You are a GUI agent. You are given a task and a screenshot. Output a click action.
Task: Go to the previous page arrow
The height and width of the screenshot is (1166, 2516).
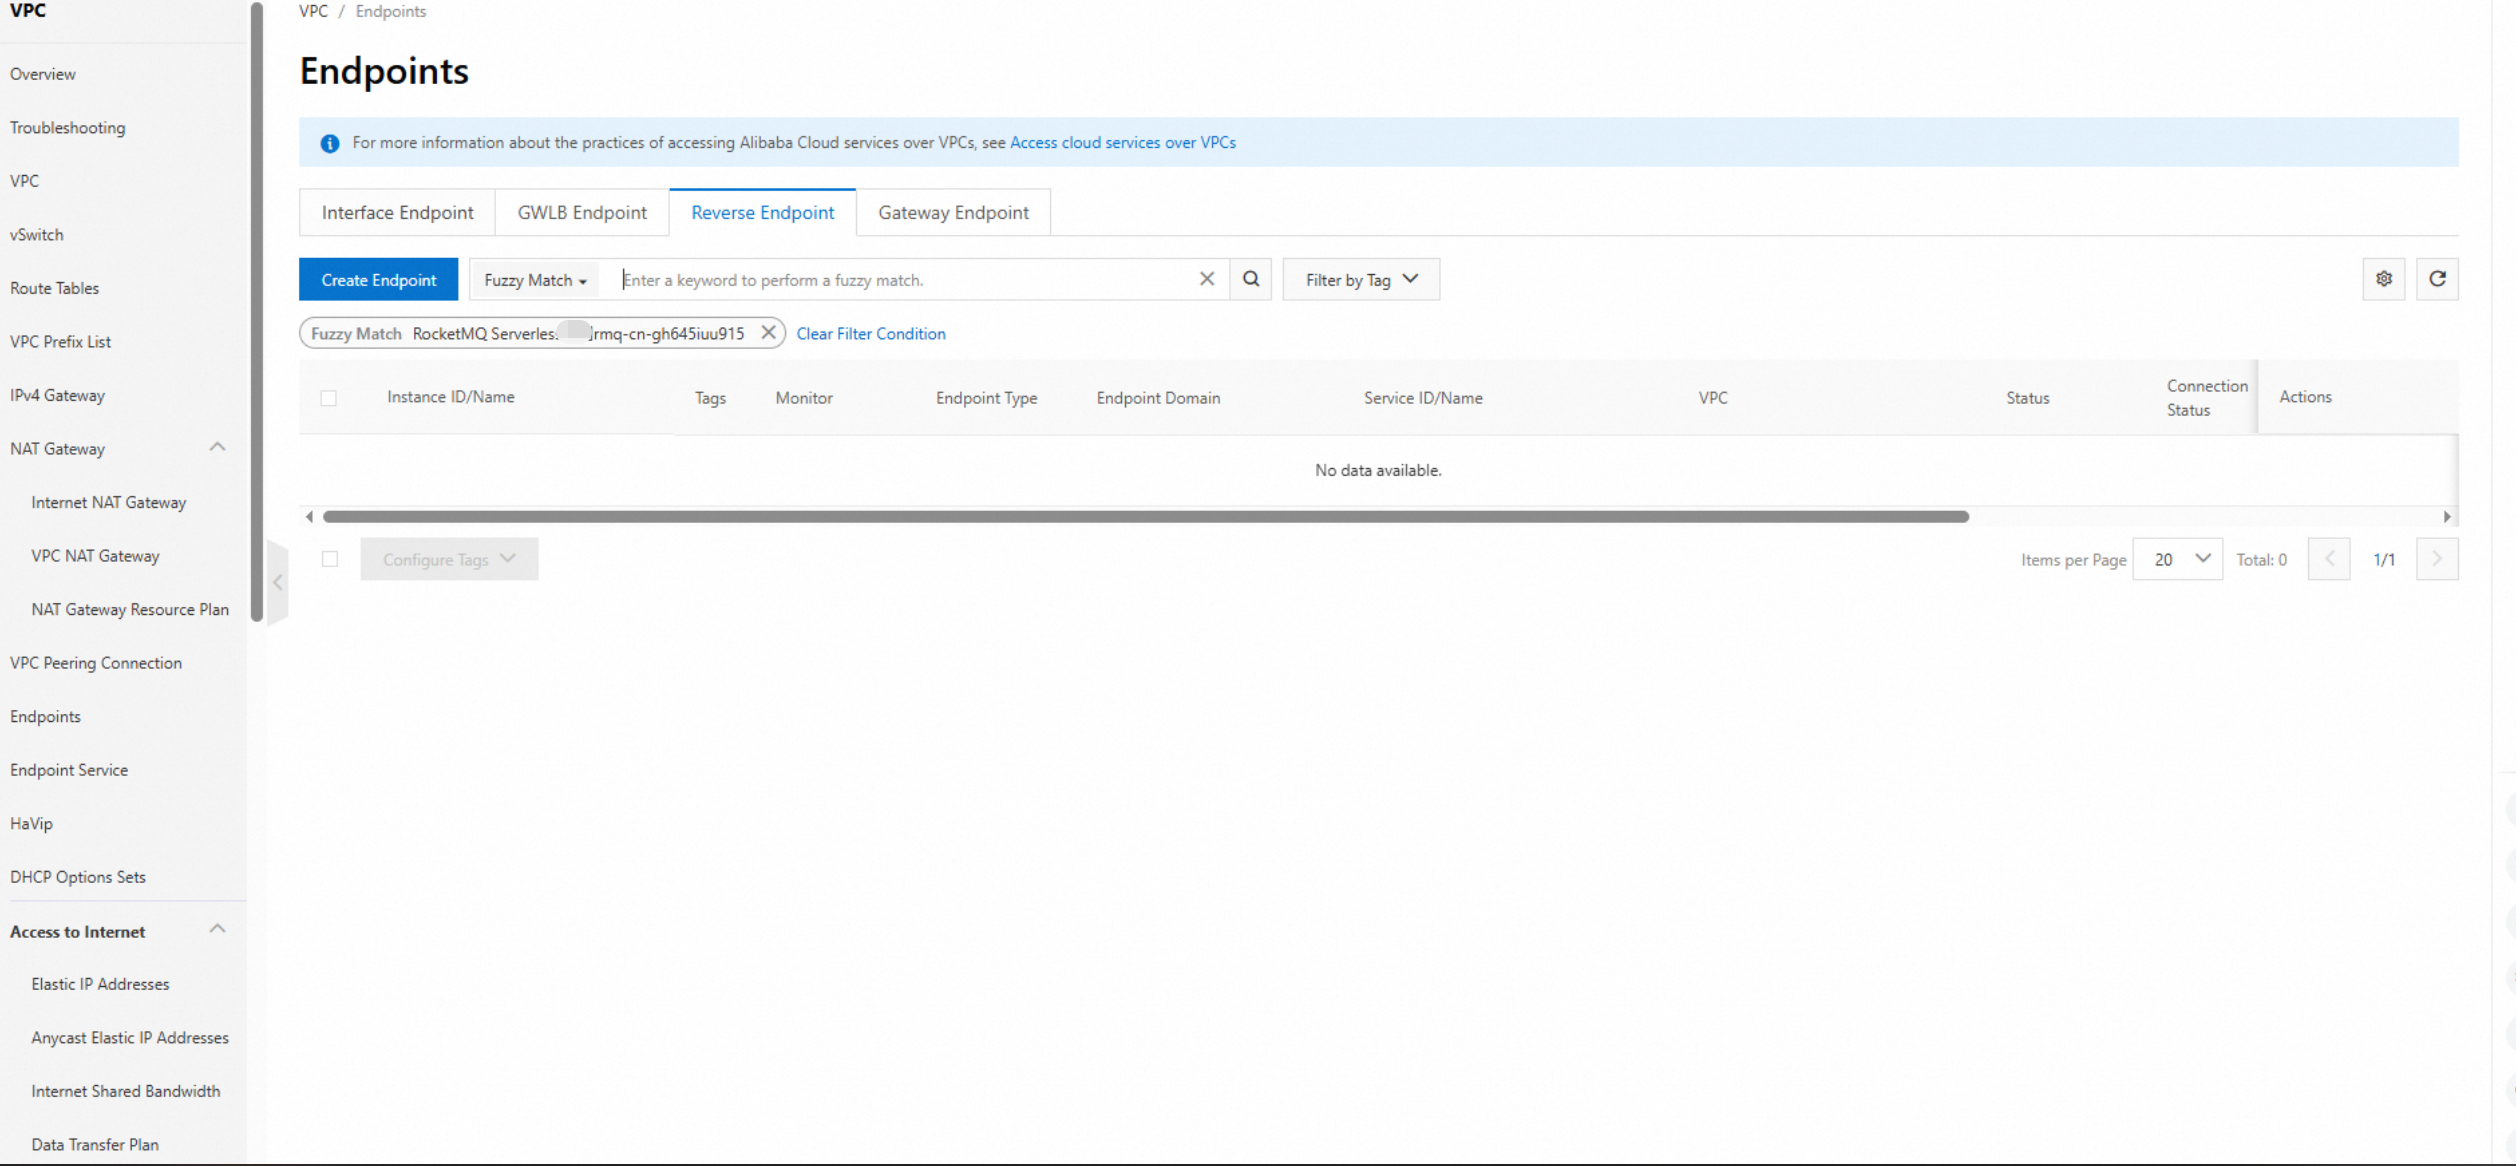[x=2328, y=559]
